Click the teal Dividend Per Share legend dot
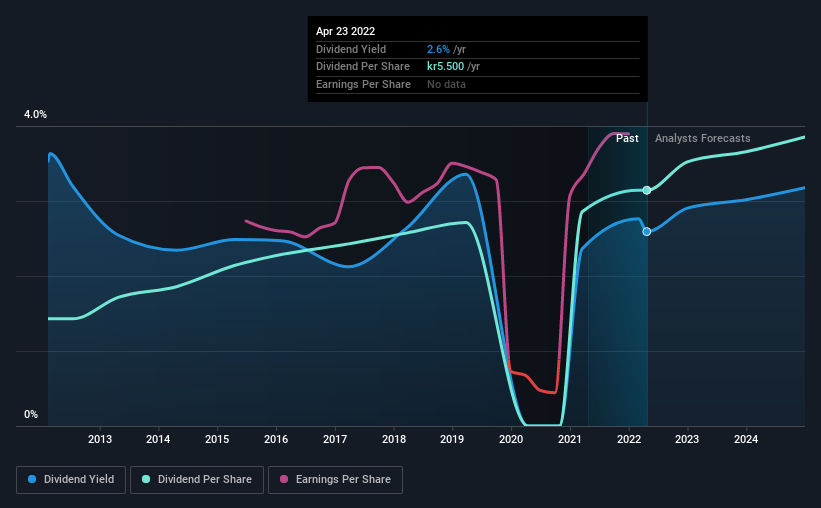Viewport: 821px width, 508px height. [x=146, y=479]
